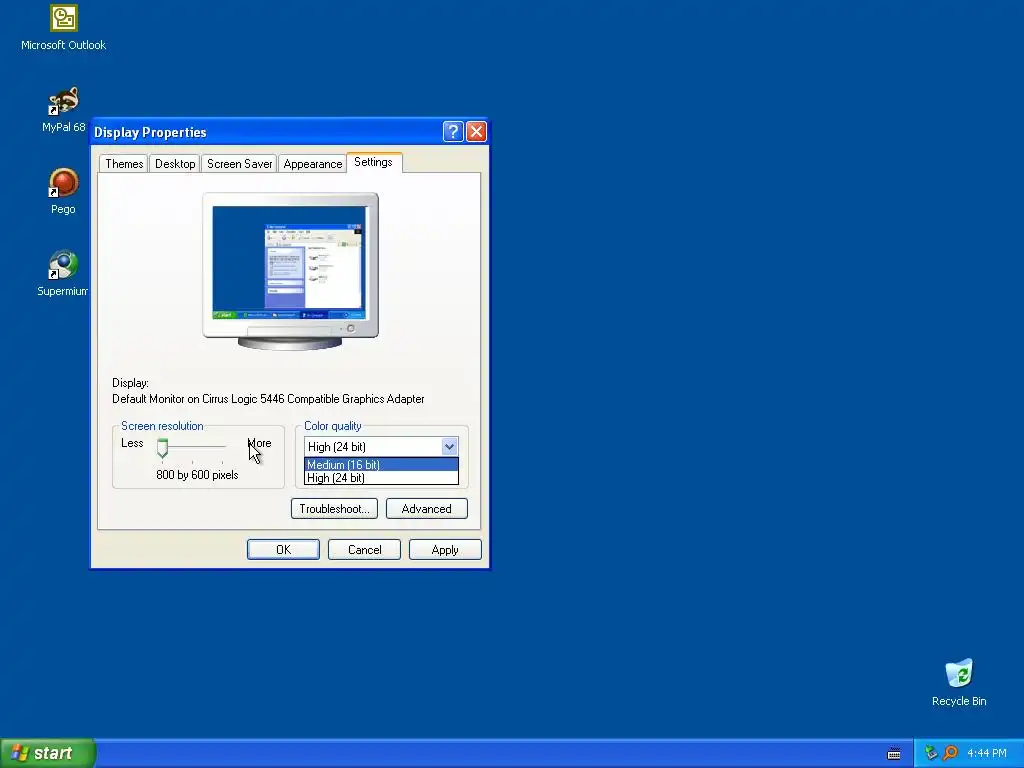Open the Microsoft Outlook desktop icon
Image resolution: width=1024 pixels, height=768 pixels.
pyautogui.click(x=63, y=27)
